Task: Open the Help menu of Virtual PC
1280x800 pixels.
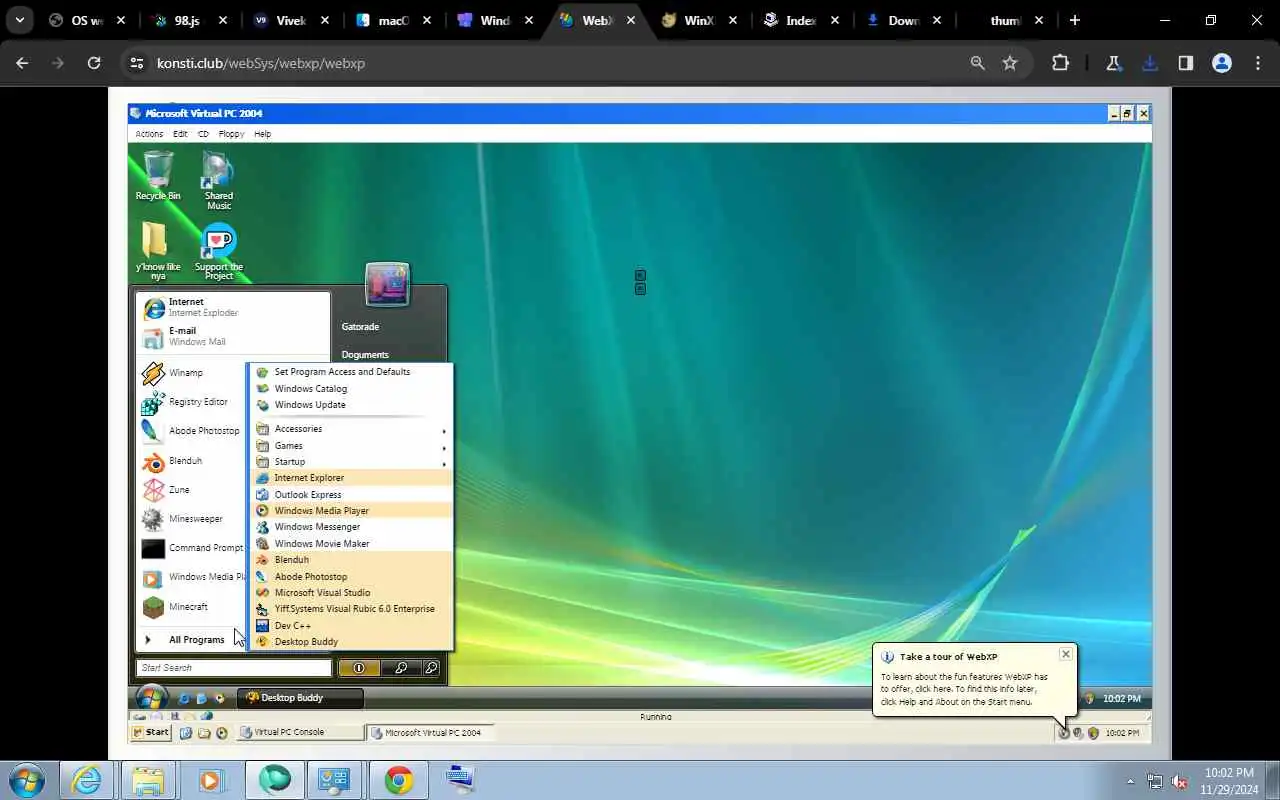Action: 262,134
